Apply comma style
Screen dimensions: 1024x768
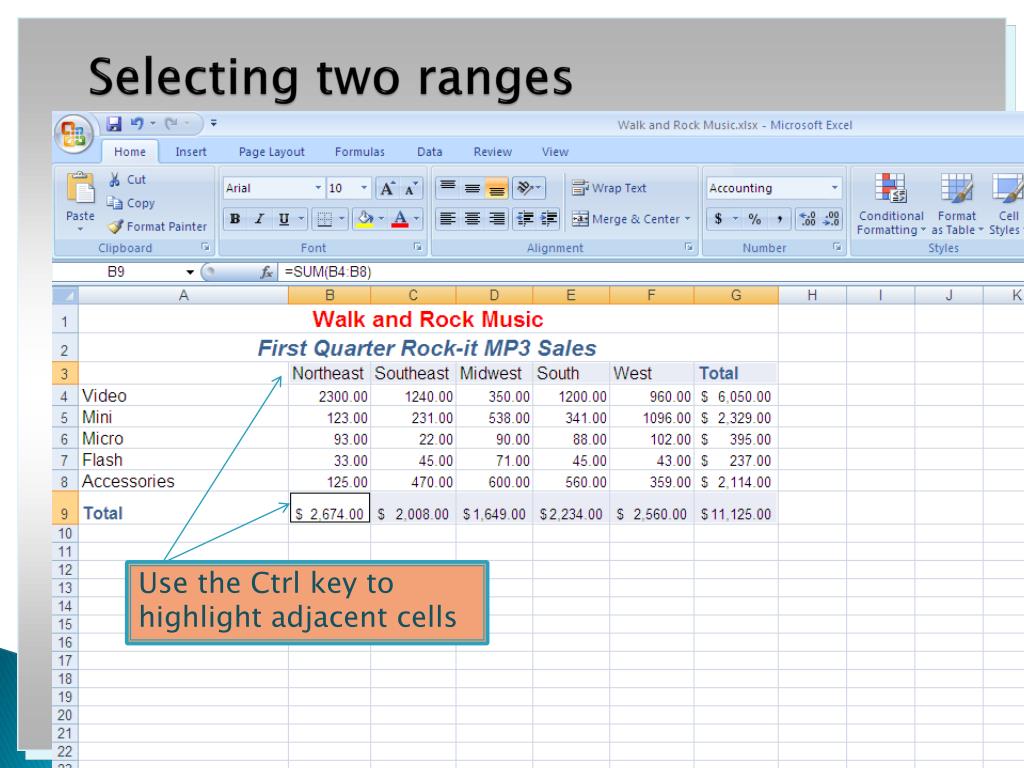[779, 219]
